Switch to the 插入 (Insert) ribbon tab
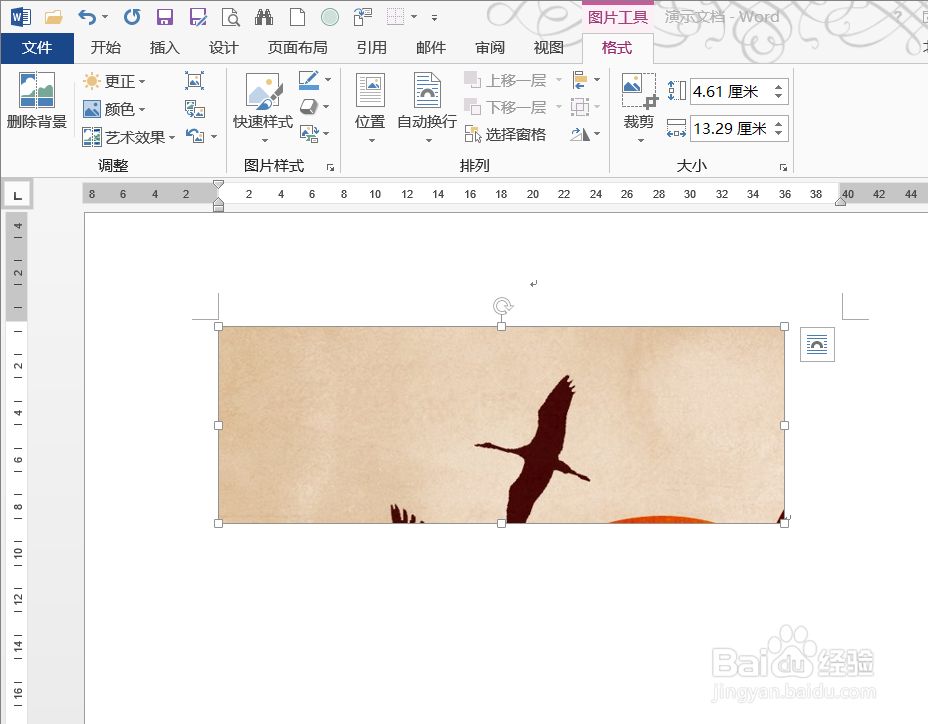928x724 pixels. pos(166,47)
